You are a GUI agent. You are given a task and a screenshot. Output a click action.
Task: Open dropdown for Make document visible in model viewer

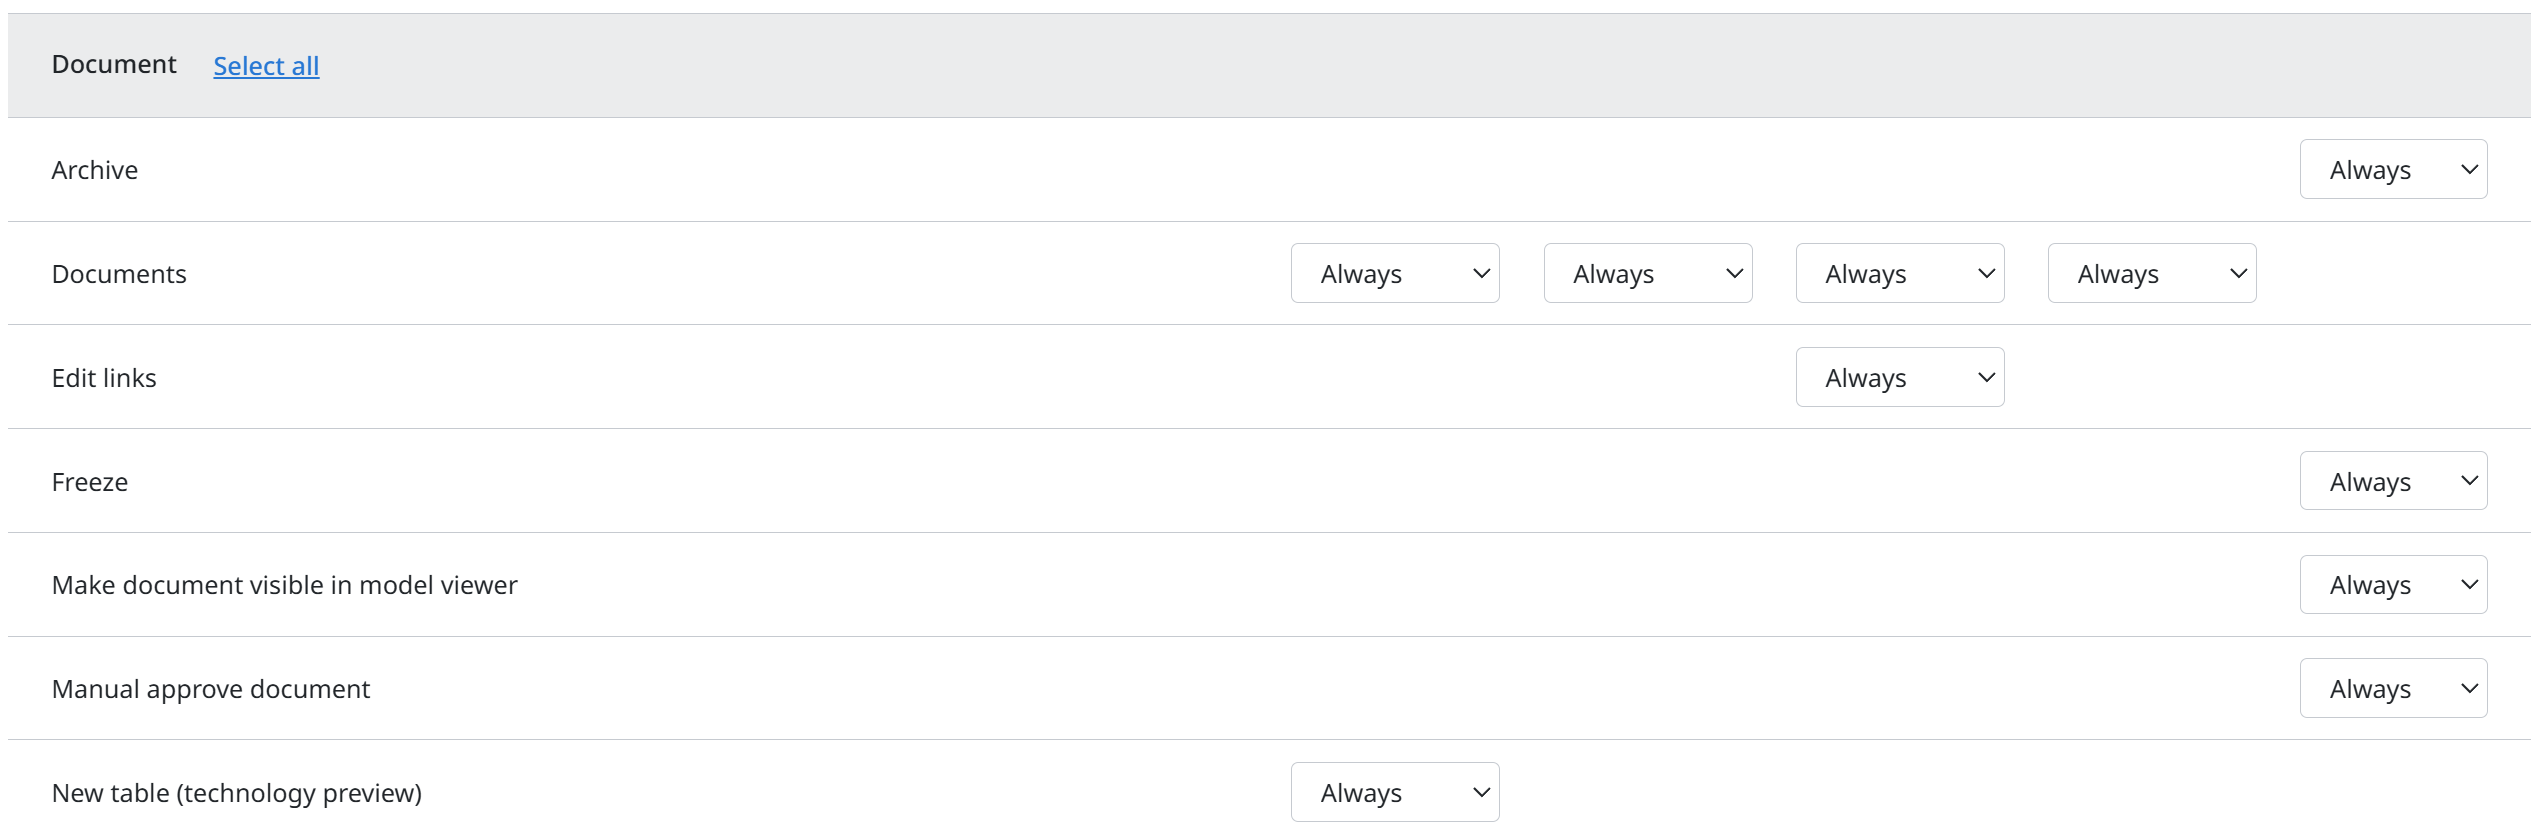[x=2393, y=585]
